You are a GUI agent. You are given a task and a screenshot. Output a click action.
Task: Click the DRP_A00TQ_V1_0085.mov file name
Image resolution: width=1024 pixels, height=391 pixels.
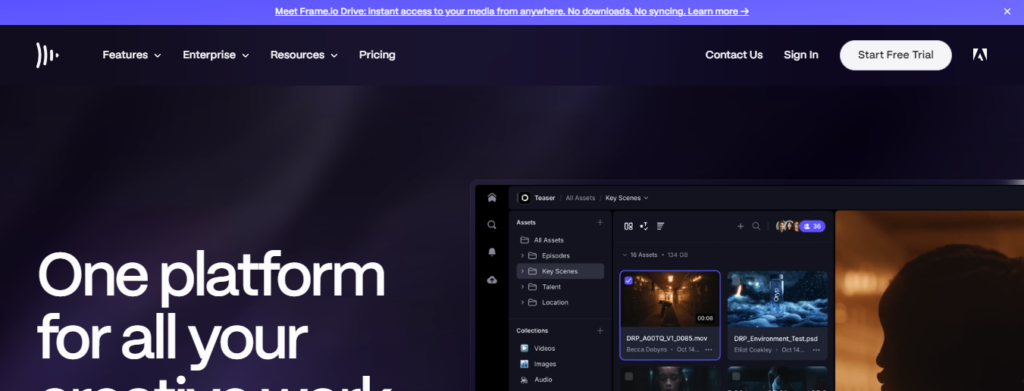(667, 339)
